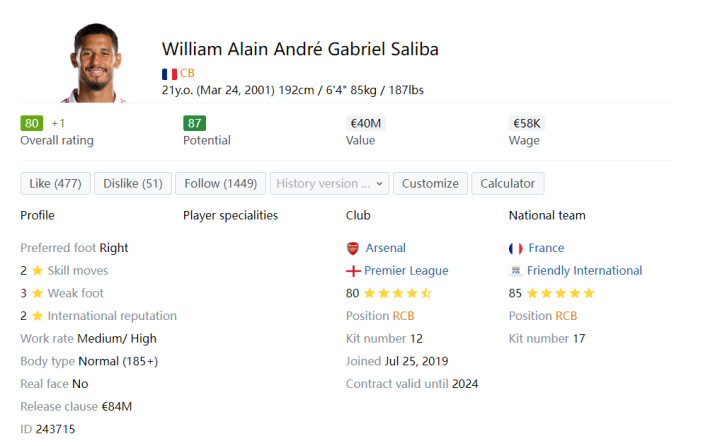720x446 pixels.
Task: Open the France national team link
Action: [546, 248]
